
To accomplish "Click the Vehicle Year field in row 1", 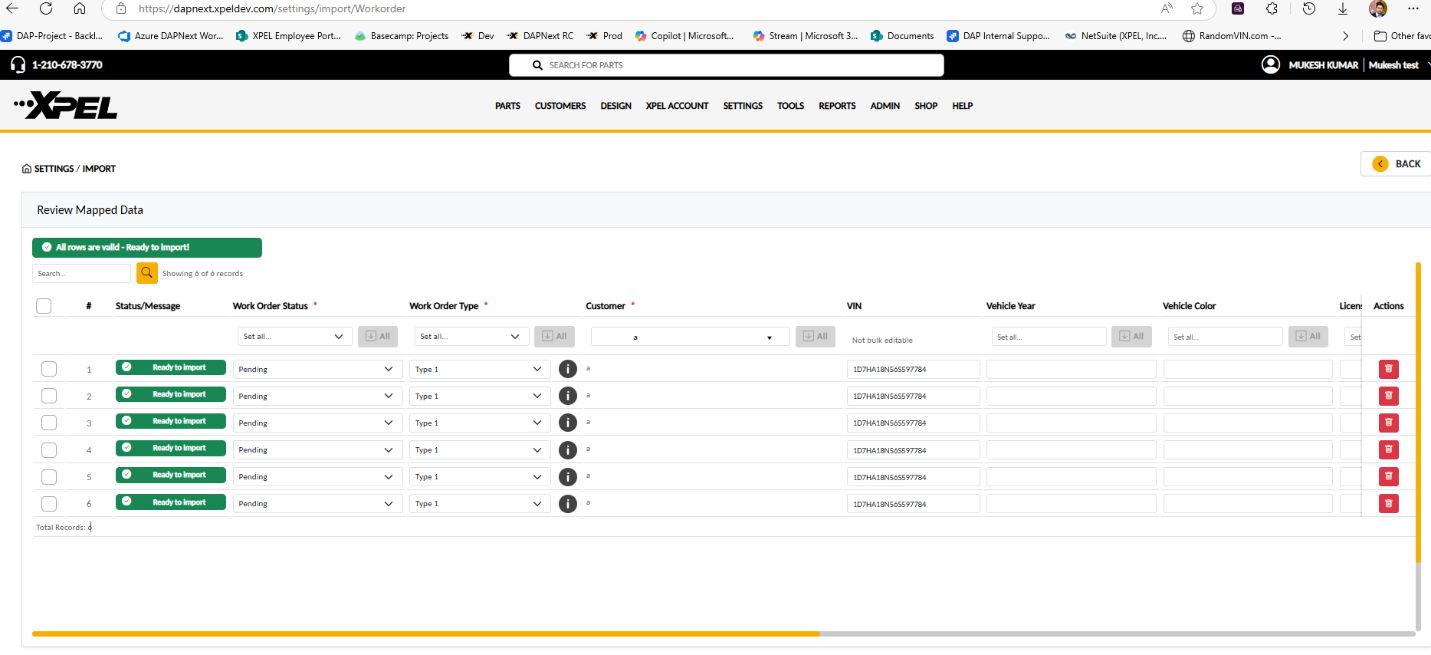I will coord(1071,369).
